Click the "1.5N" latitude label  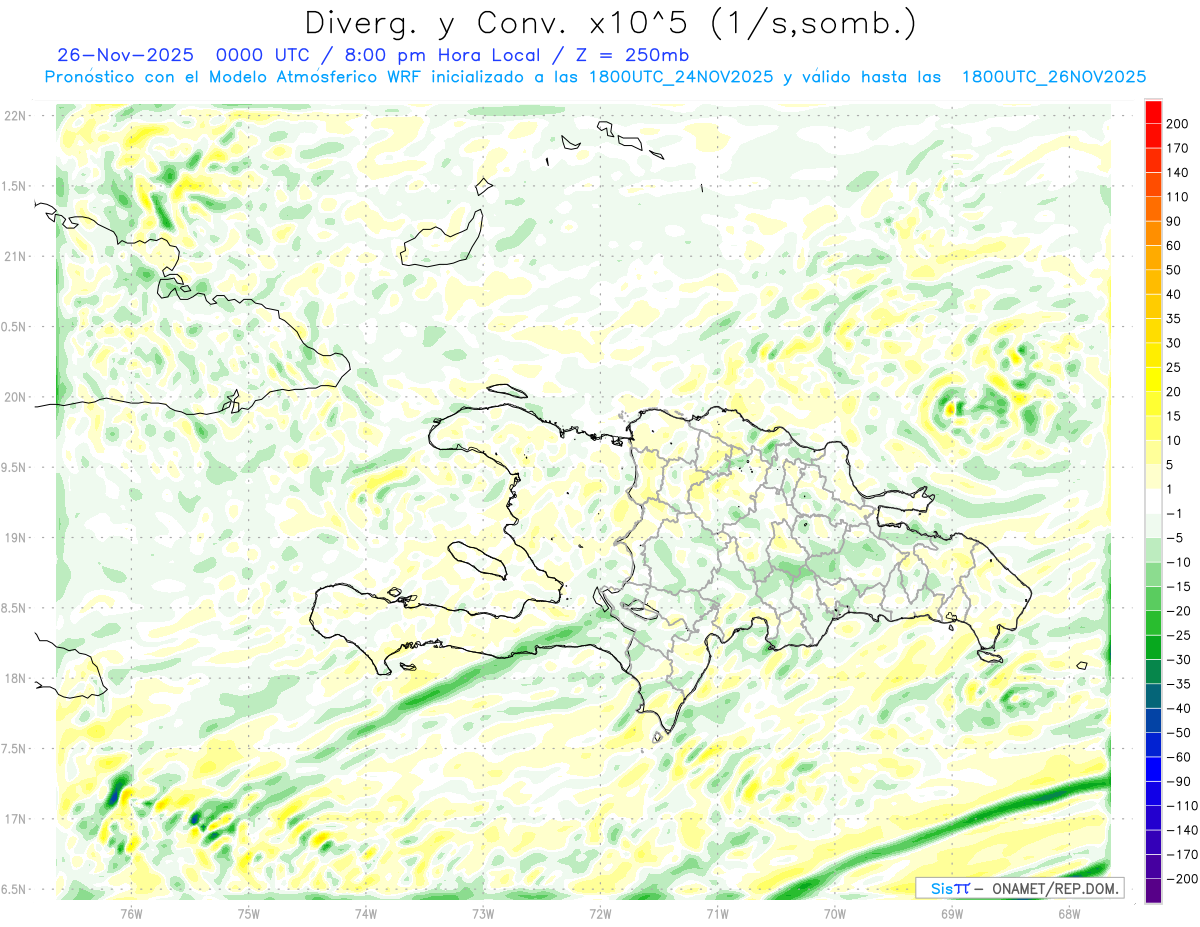(x=14, y=186)
